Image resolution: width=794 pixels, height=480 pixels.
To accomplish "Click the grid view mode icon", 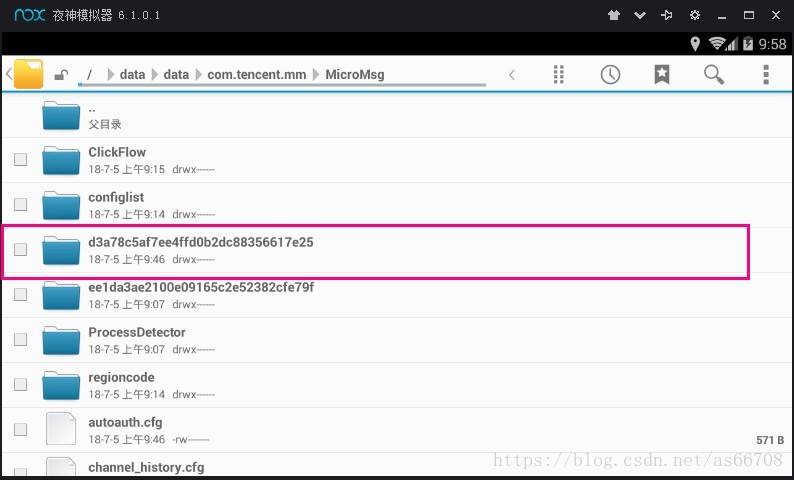I will point(559,74).
